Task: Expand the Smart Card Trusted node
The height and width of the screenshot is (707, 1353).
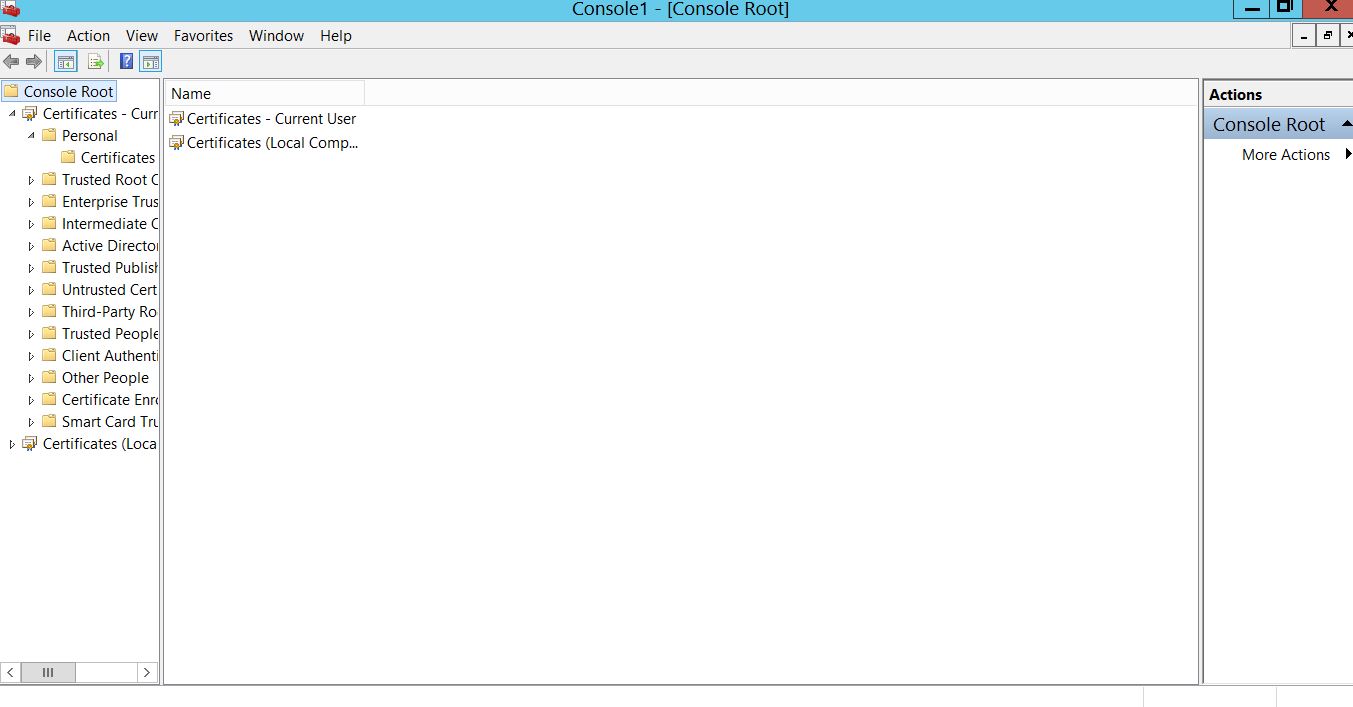Action: pos(31,422)
